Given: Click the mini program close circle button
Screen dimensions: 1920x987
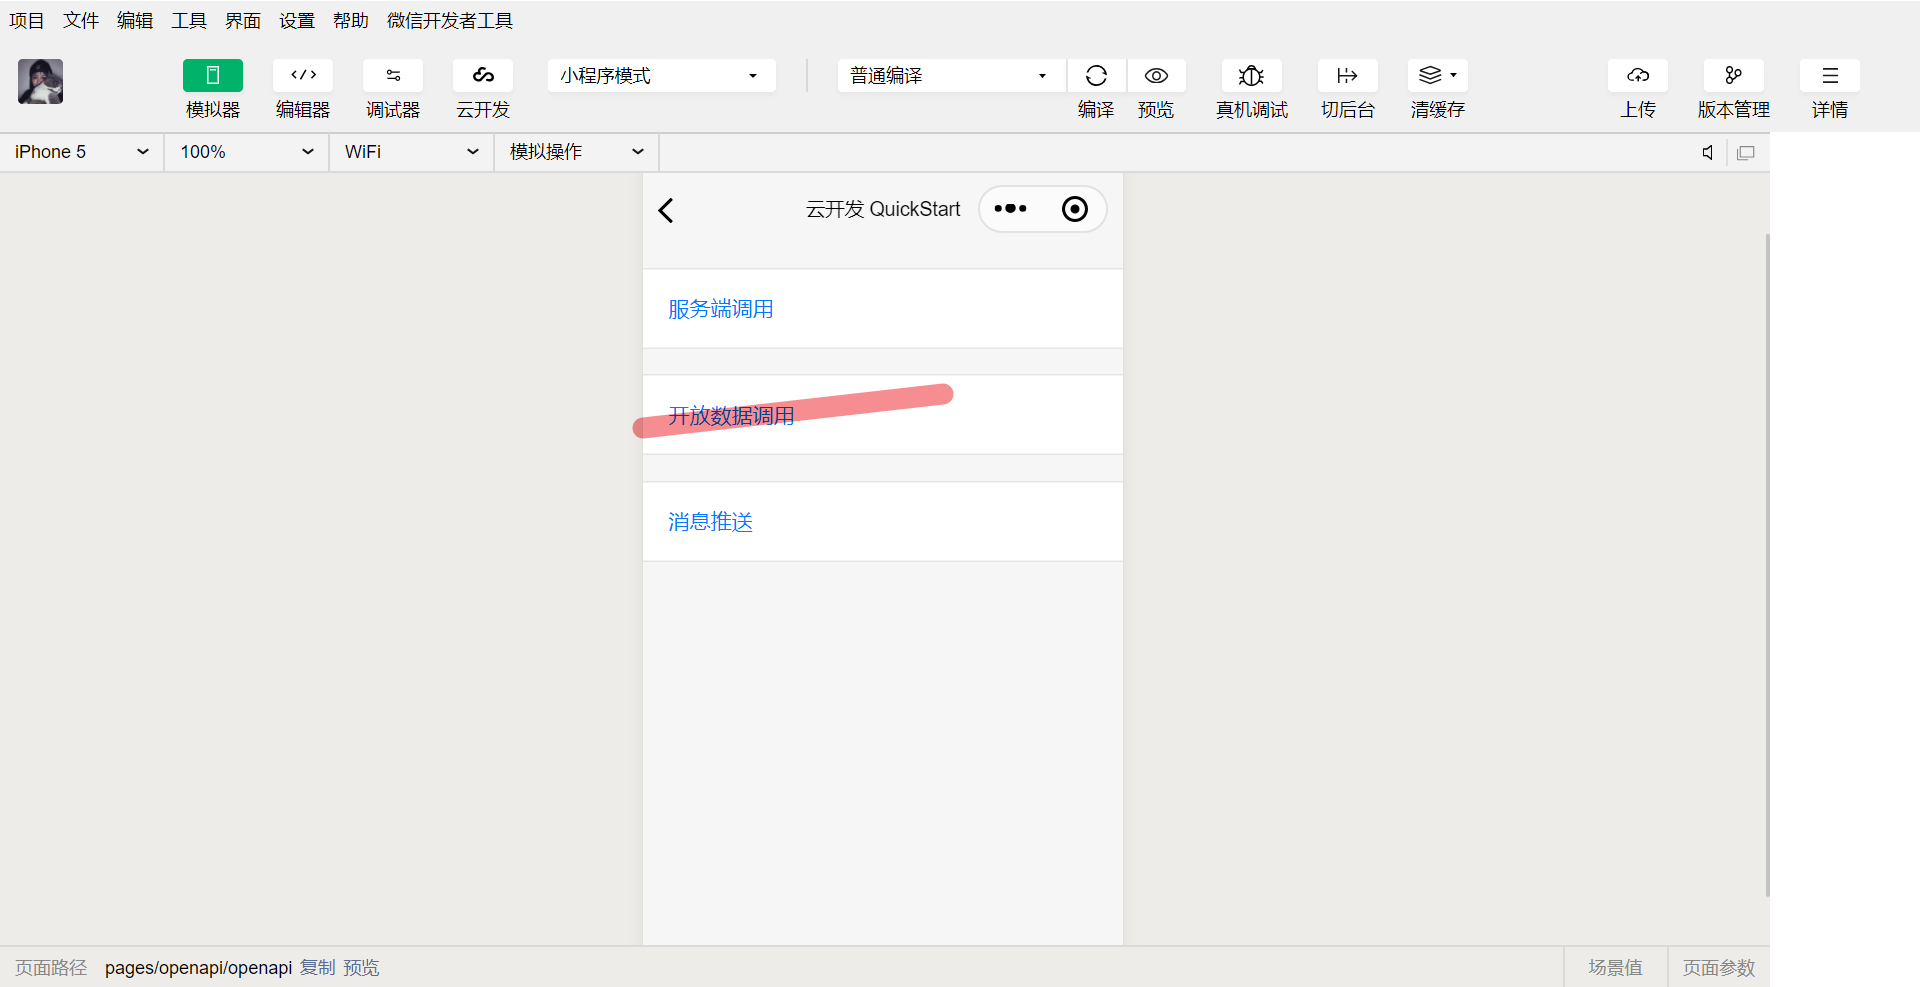Looking at the screenshot, I should click(x=1075, y=209).
